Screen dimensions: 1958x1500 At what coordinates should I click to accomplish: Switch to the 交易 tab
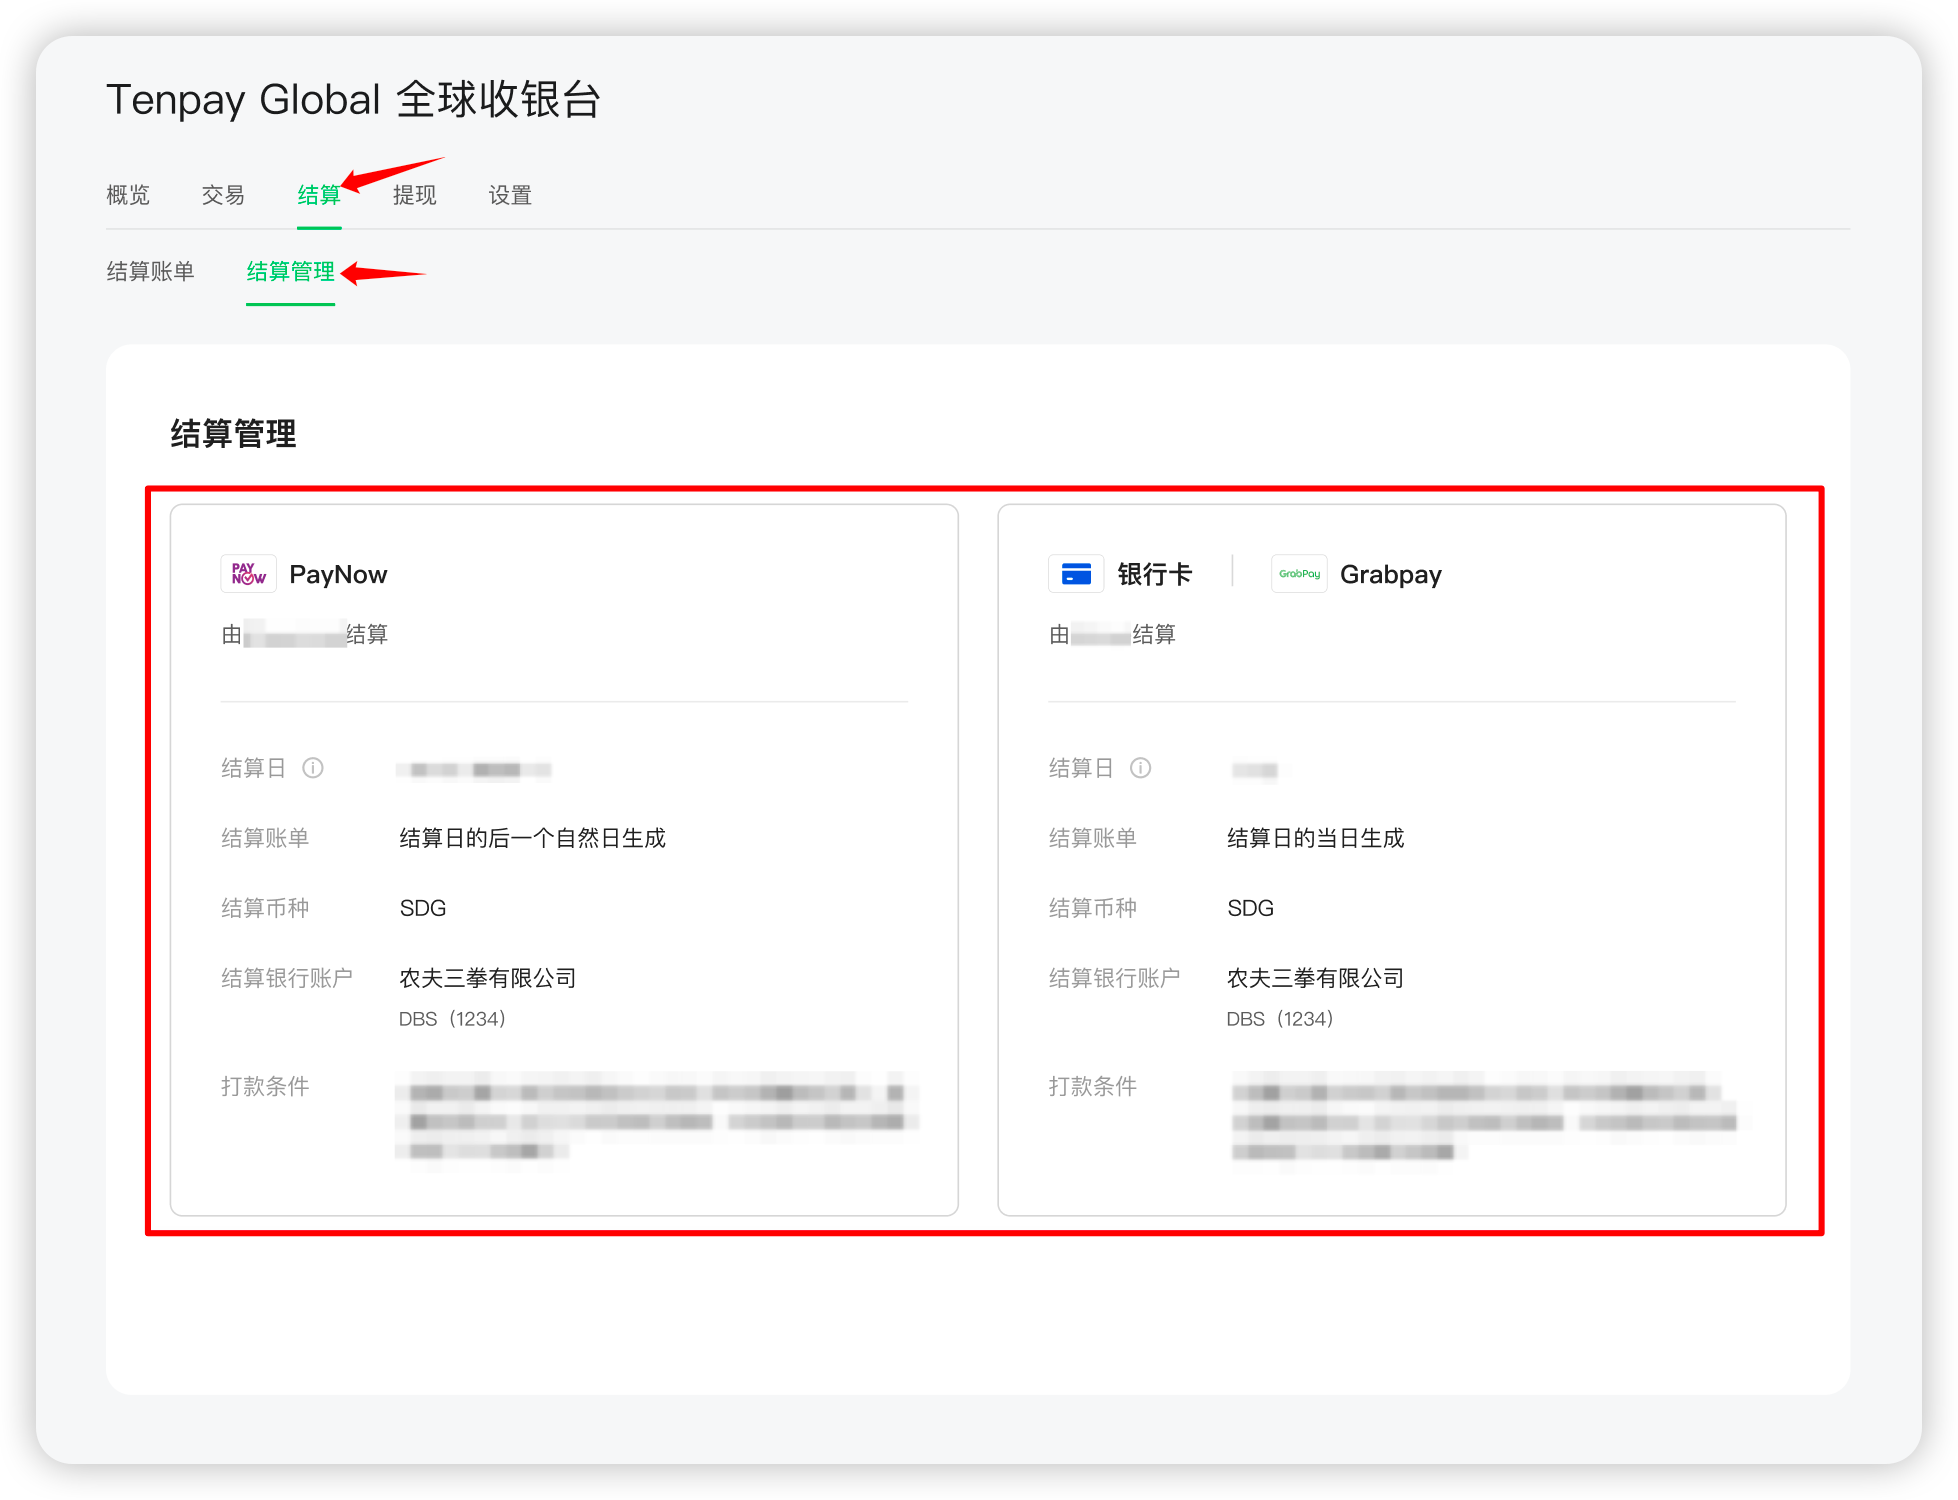pyautogui.click(x=223, y=195)
